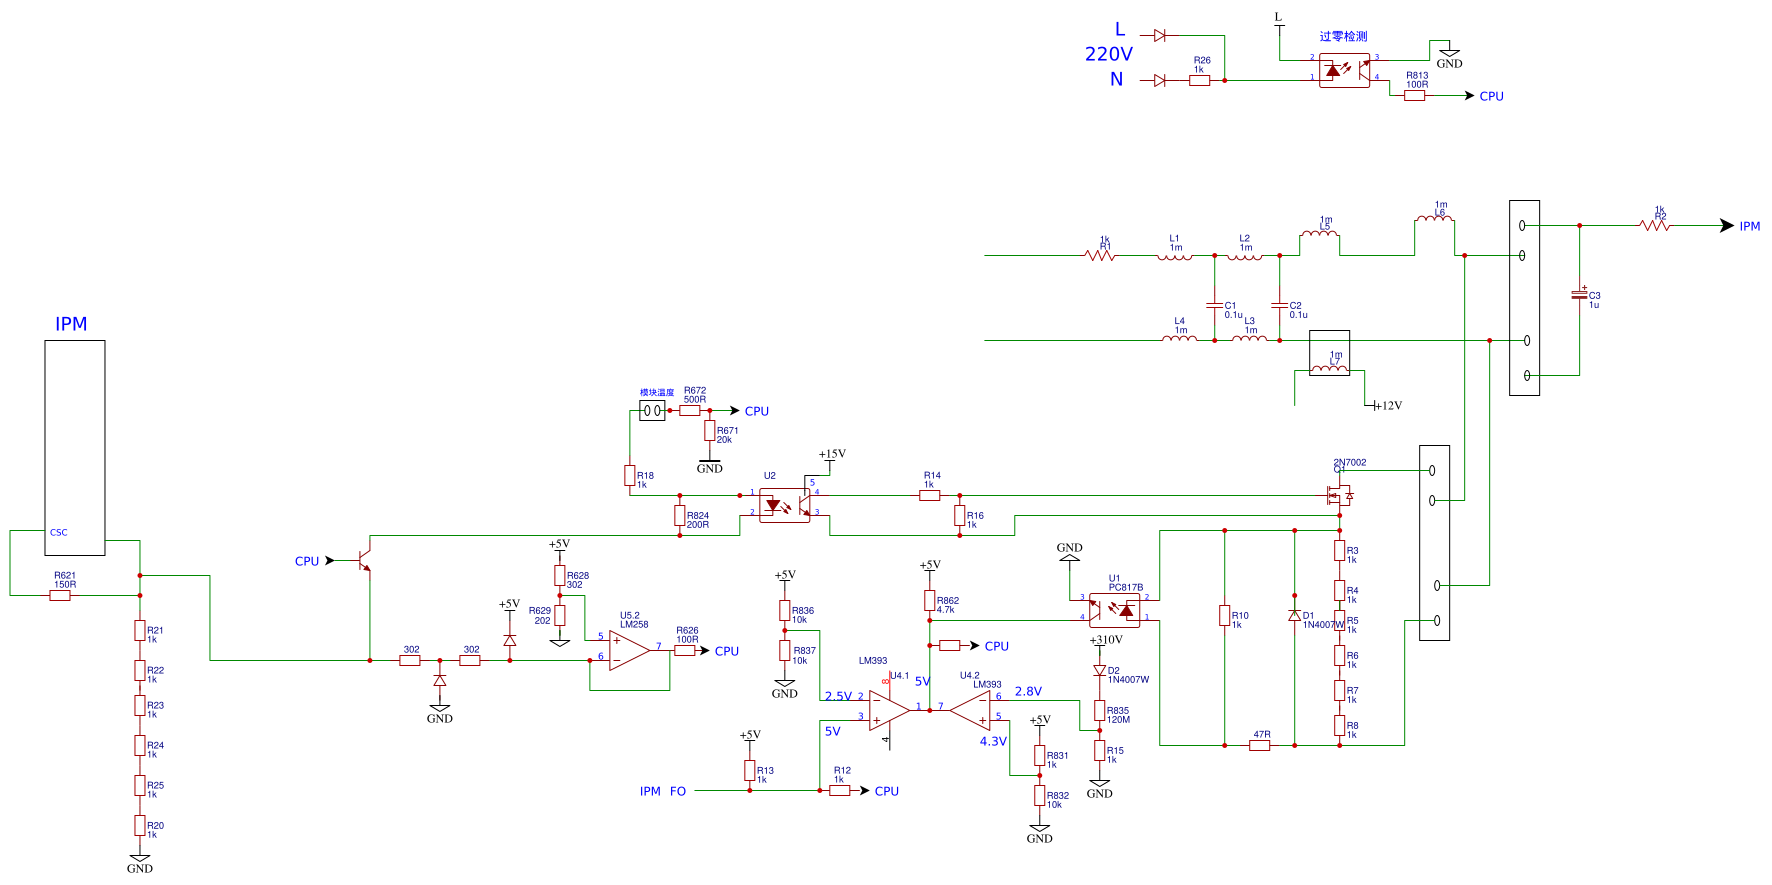Click the 47R resistor symbol
The height and width of the screenshot is (885, 1772).
click(1260, 746)
